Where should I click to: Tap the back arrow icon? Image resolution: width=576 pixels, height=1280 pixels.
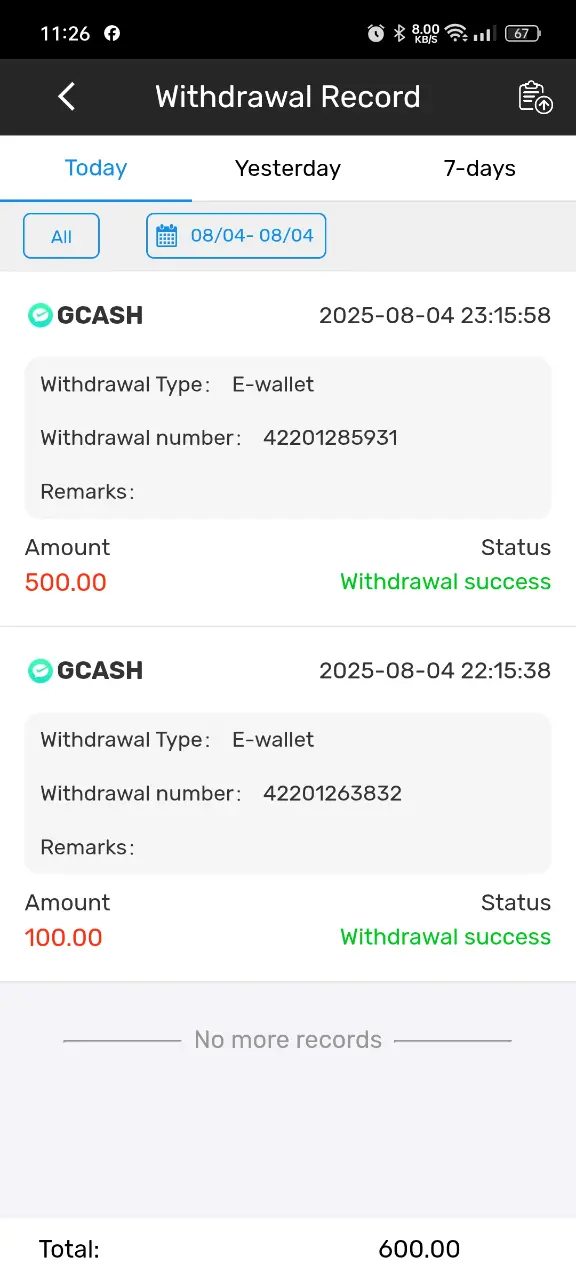66,97
